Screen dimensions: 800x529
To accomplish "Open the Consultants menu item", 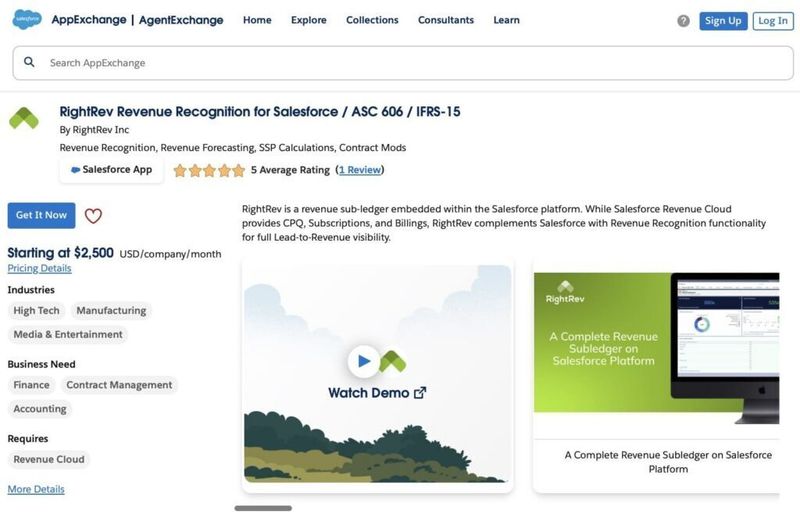I will (x=446, y=20).
